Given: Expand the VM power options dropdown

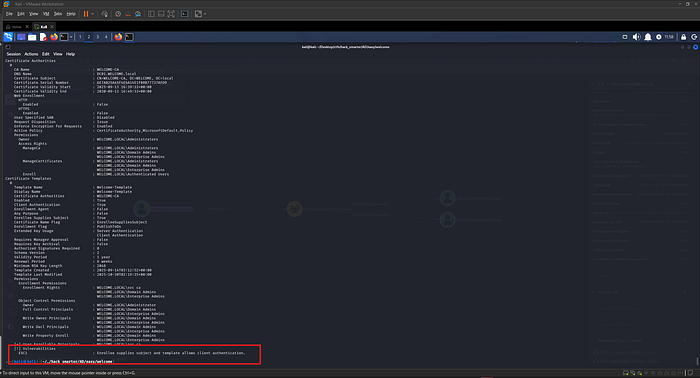Looking at the screenshot, I should 93,14.
